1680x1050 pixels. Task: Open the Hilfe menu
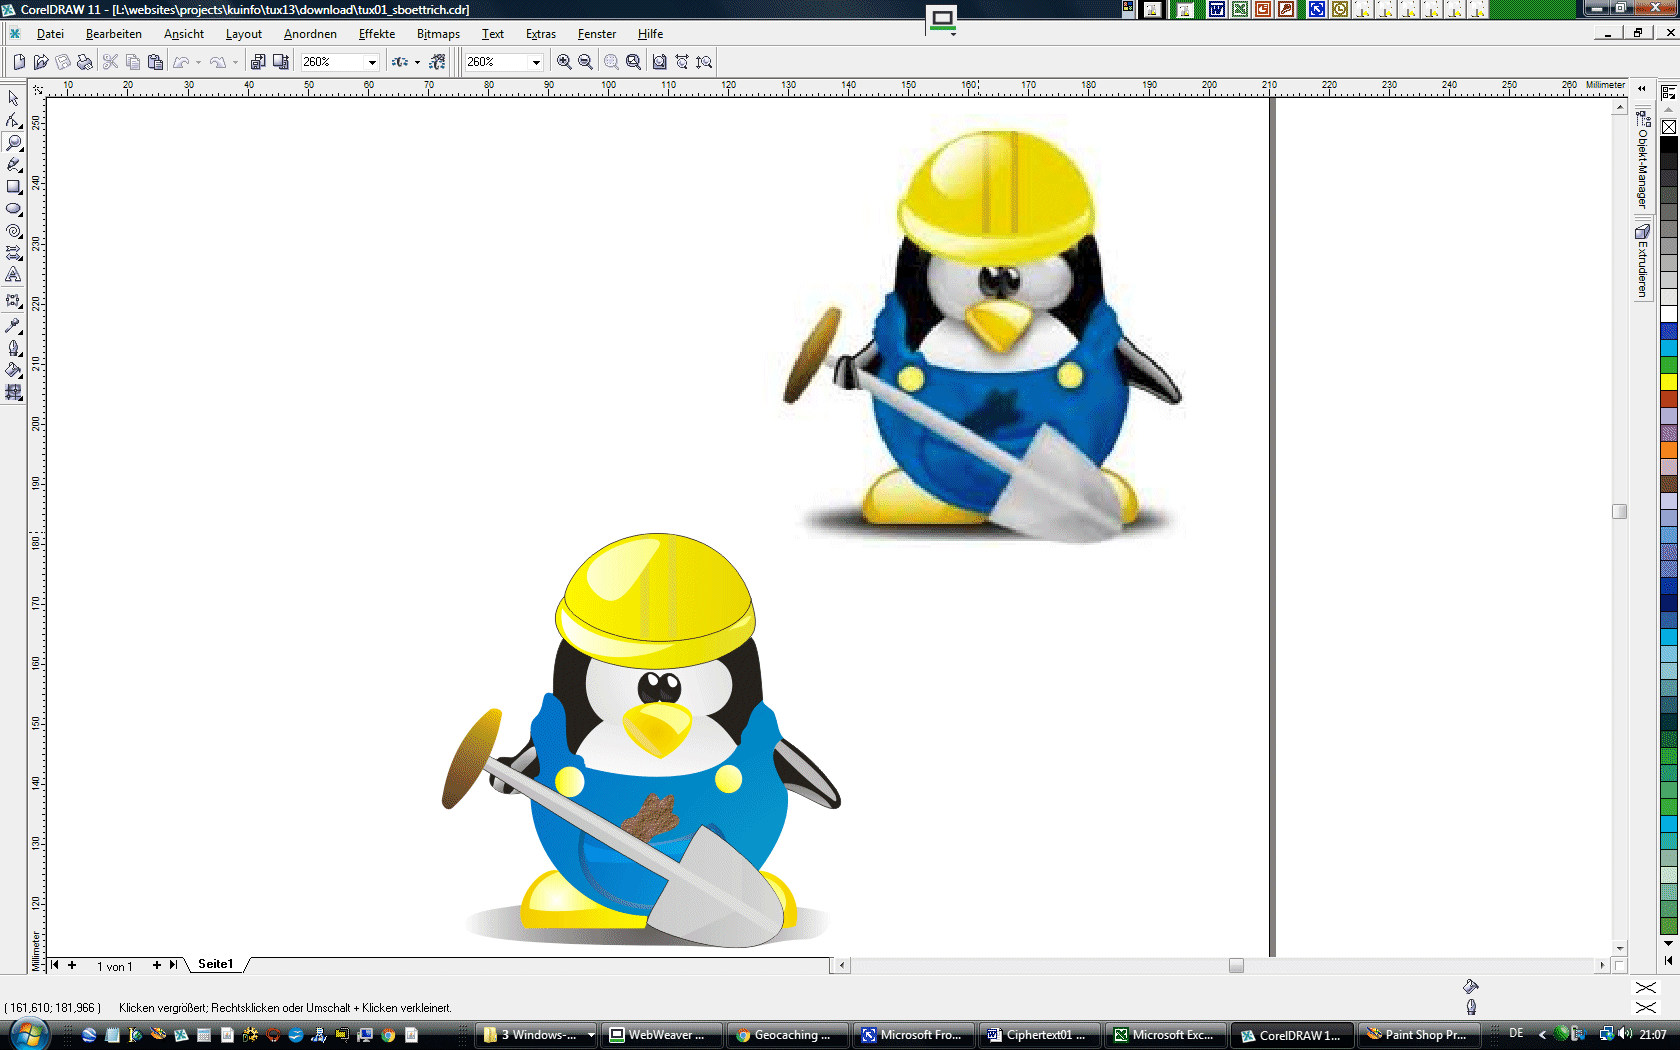point(650,34)
